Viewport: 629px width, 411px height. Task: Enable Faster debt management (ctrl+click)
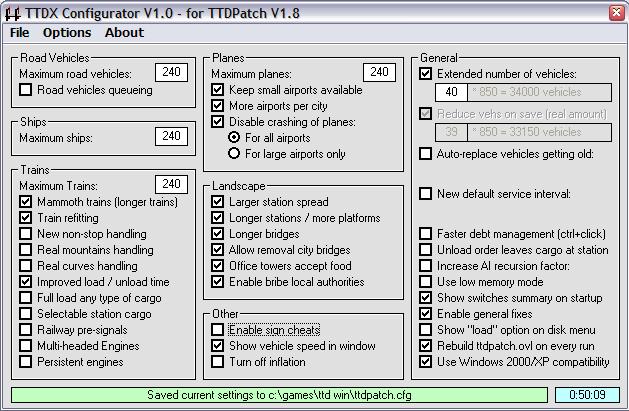pos(426,233)
